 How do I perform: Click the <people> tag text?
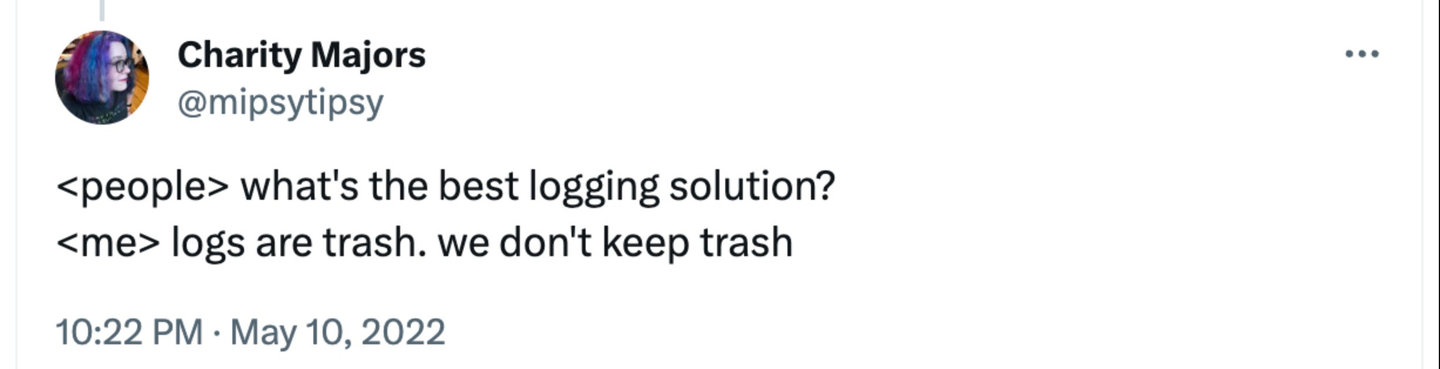tap(144, 187)
